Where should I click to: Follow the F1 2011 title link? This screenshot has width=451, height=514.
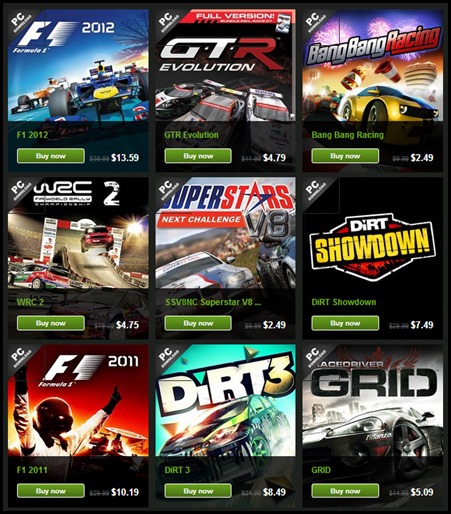[x=32, y=470]
